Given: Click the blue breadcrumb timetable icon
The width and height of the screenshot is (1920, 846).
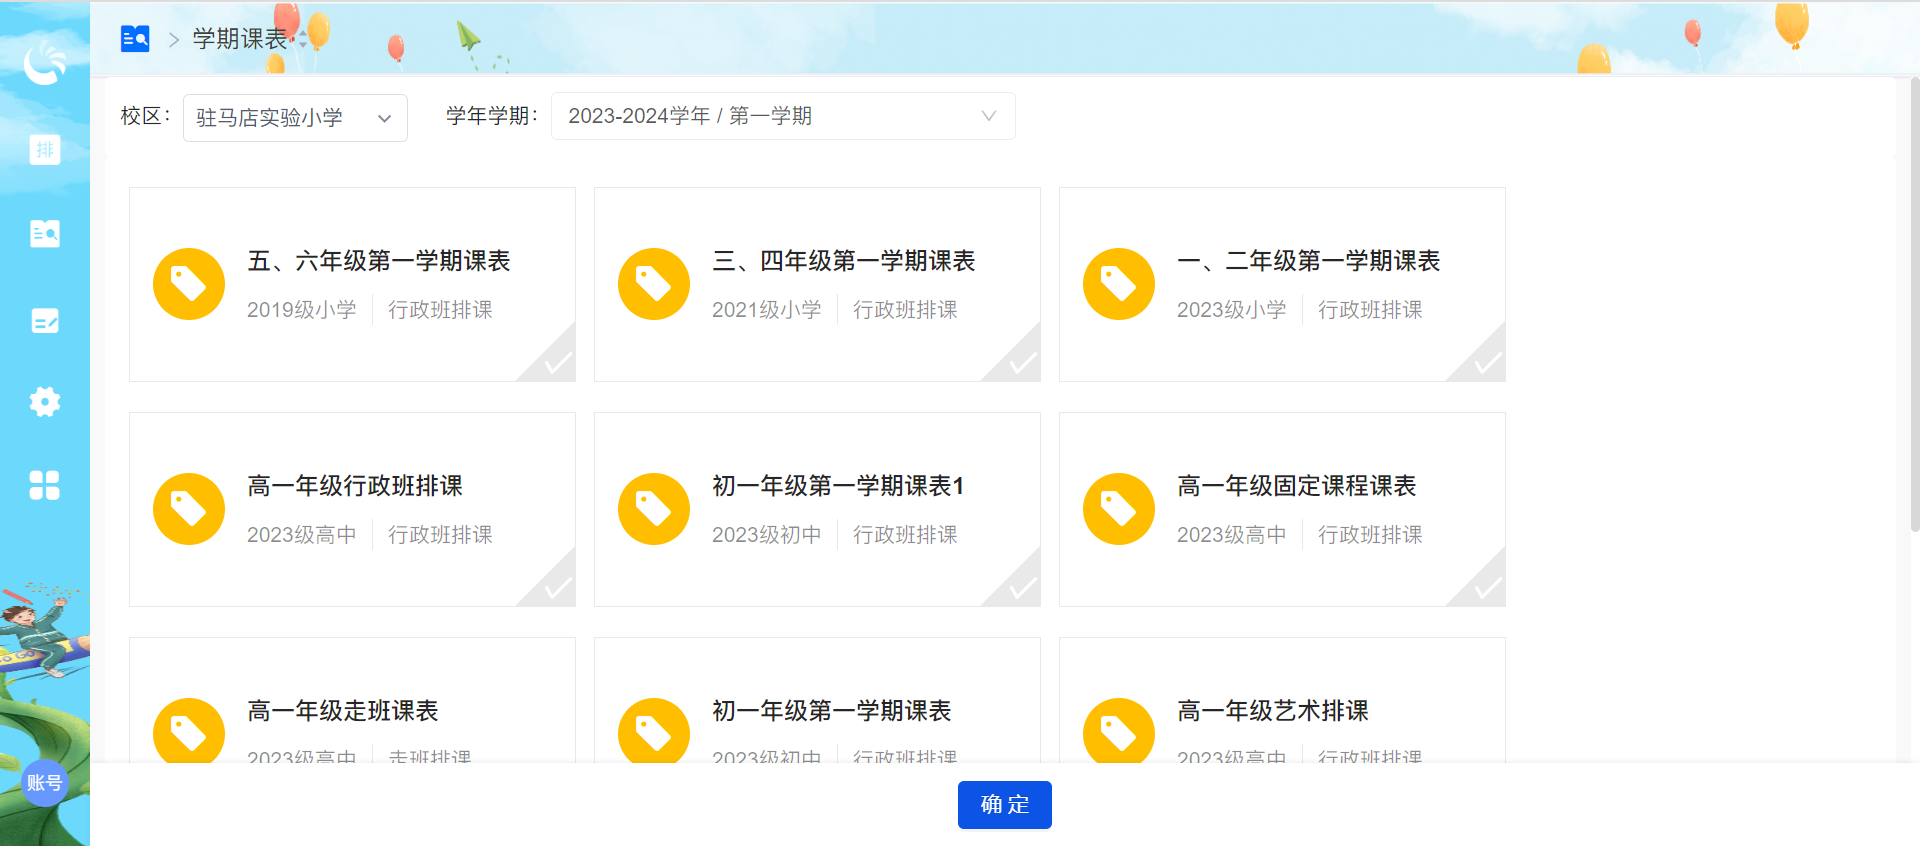Looking at the screenshot, I should tap(135, 39).
